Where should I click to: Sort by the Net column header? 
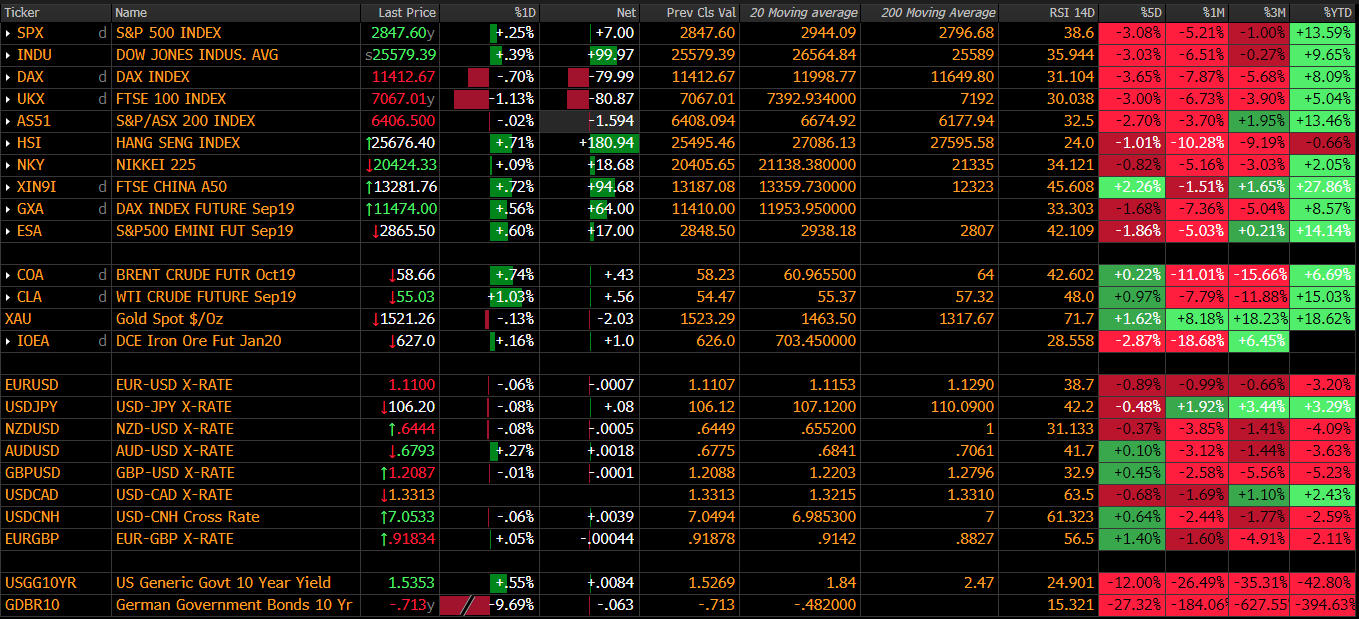pos(589,12)
